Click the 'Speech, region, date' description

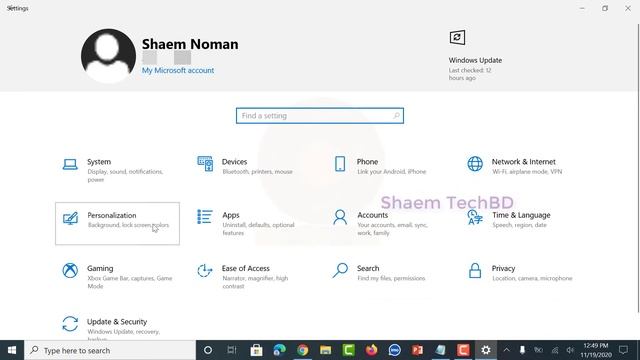(519, 225)
